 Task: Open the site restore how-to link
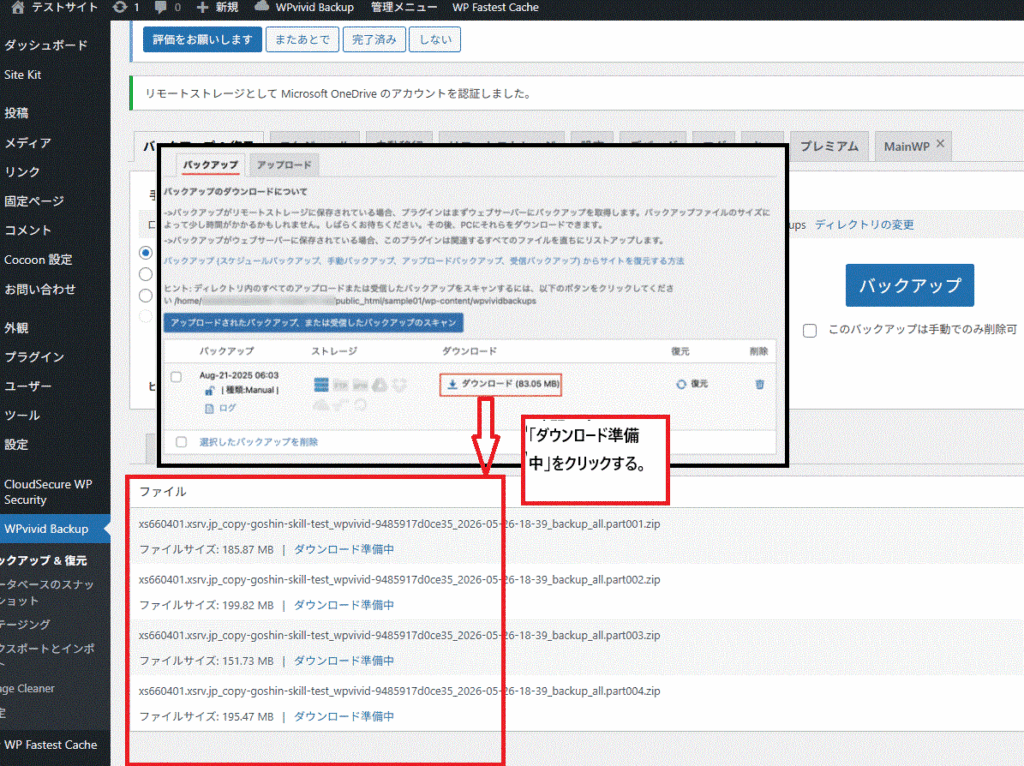click(424, 261)
